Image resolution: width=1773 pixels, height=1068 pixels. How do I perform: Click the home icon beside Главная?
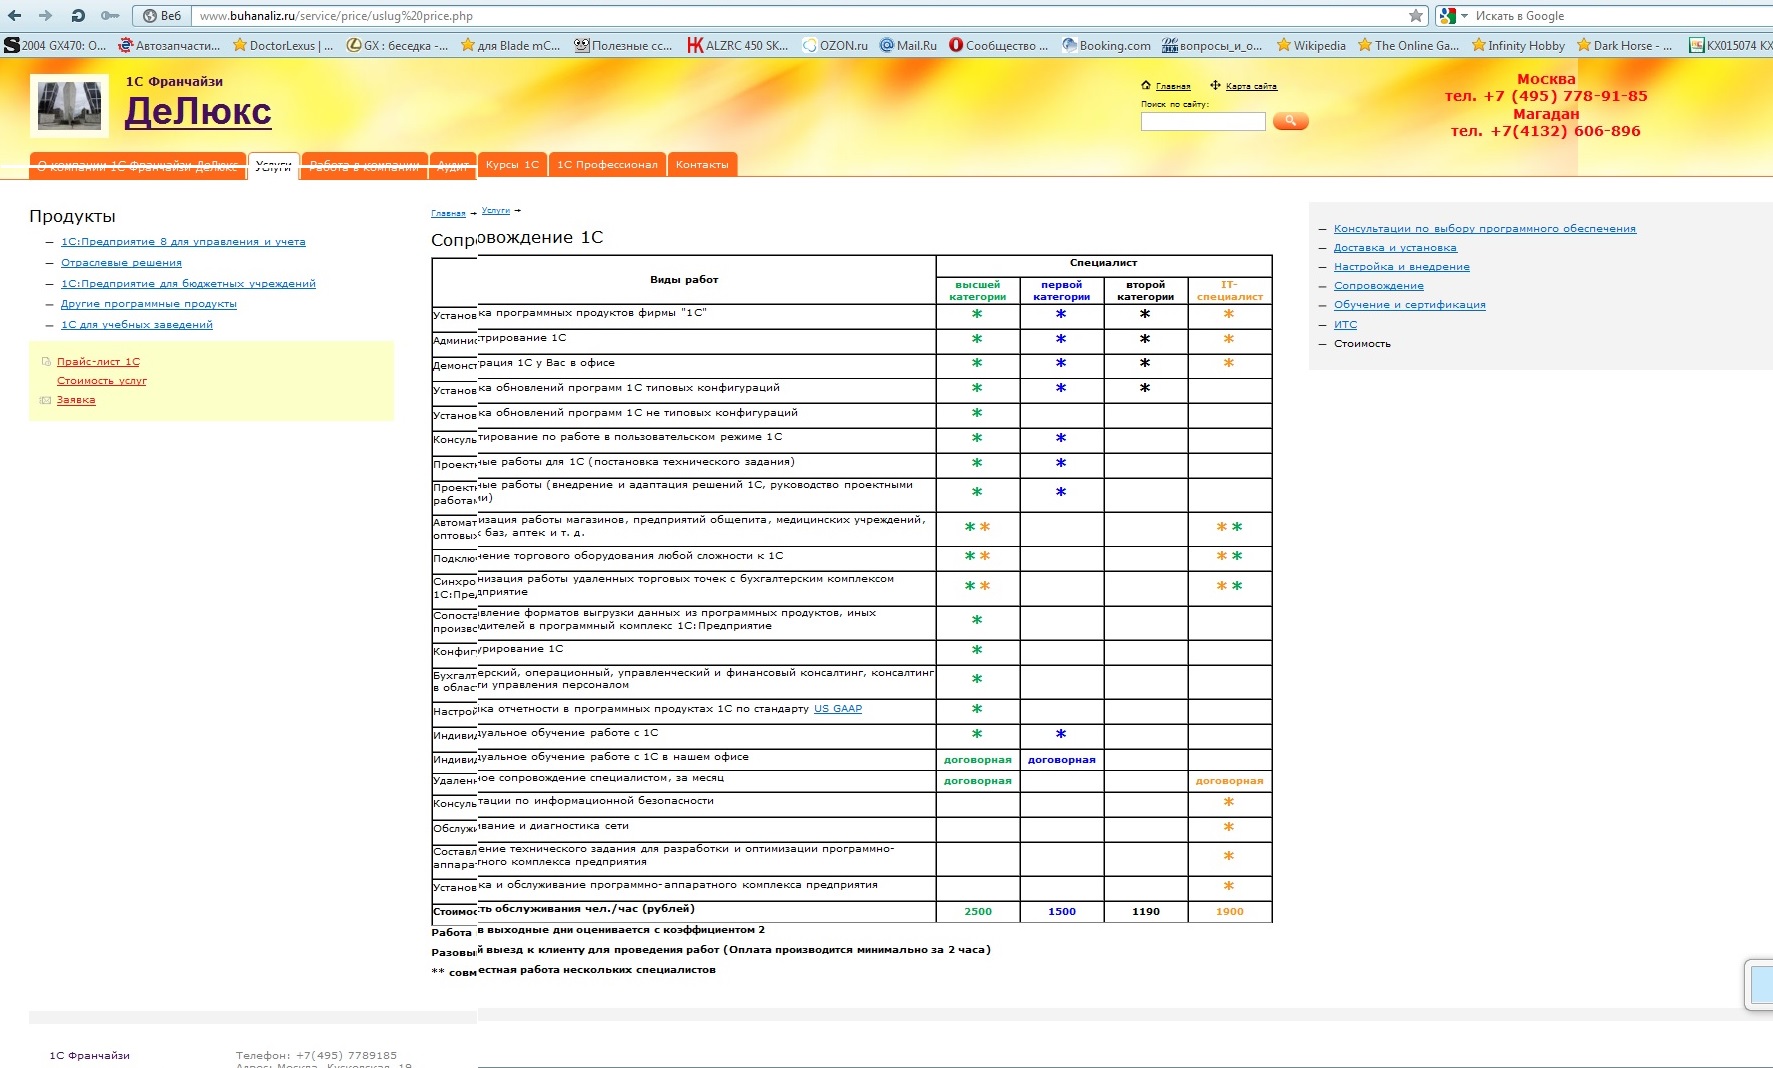point(1146,86)
